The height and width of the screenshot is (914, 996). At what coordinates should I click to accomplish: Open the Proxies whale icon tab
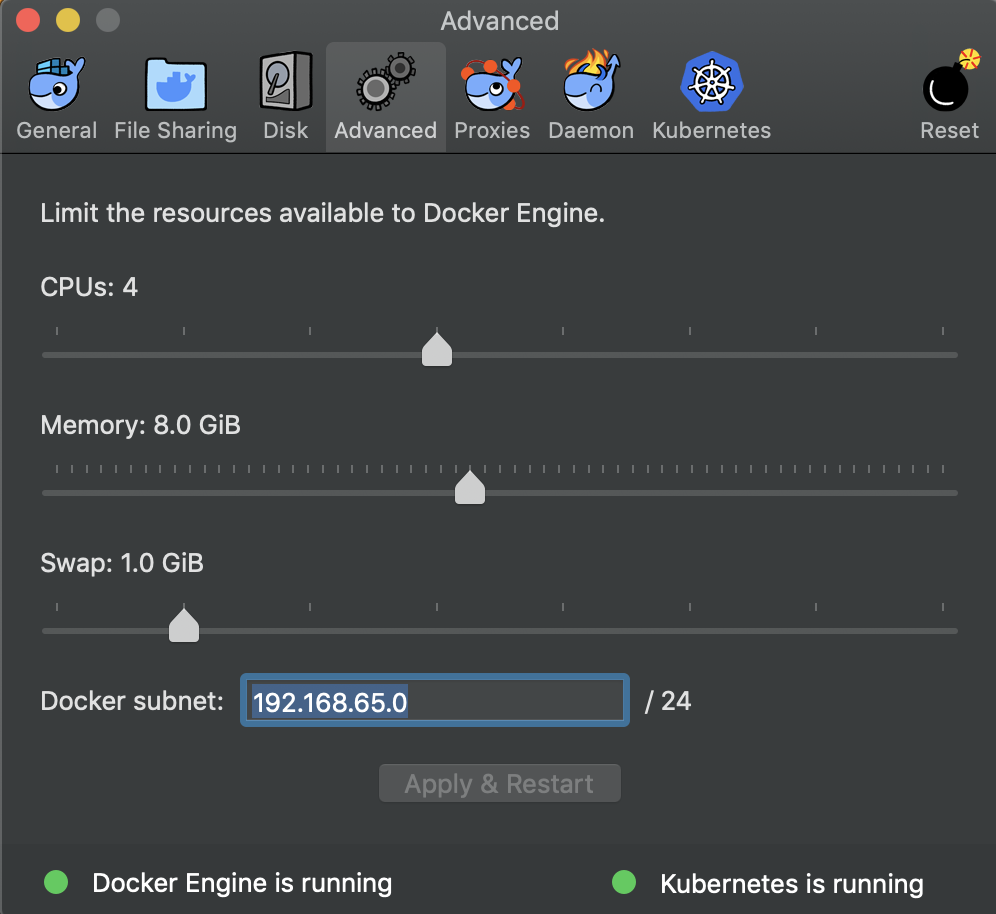coord(492,84)
